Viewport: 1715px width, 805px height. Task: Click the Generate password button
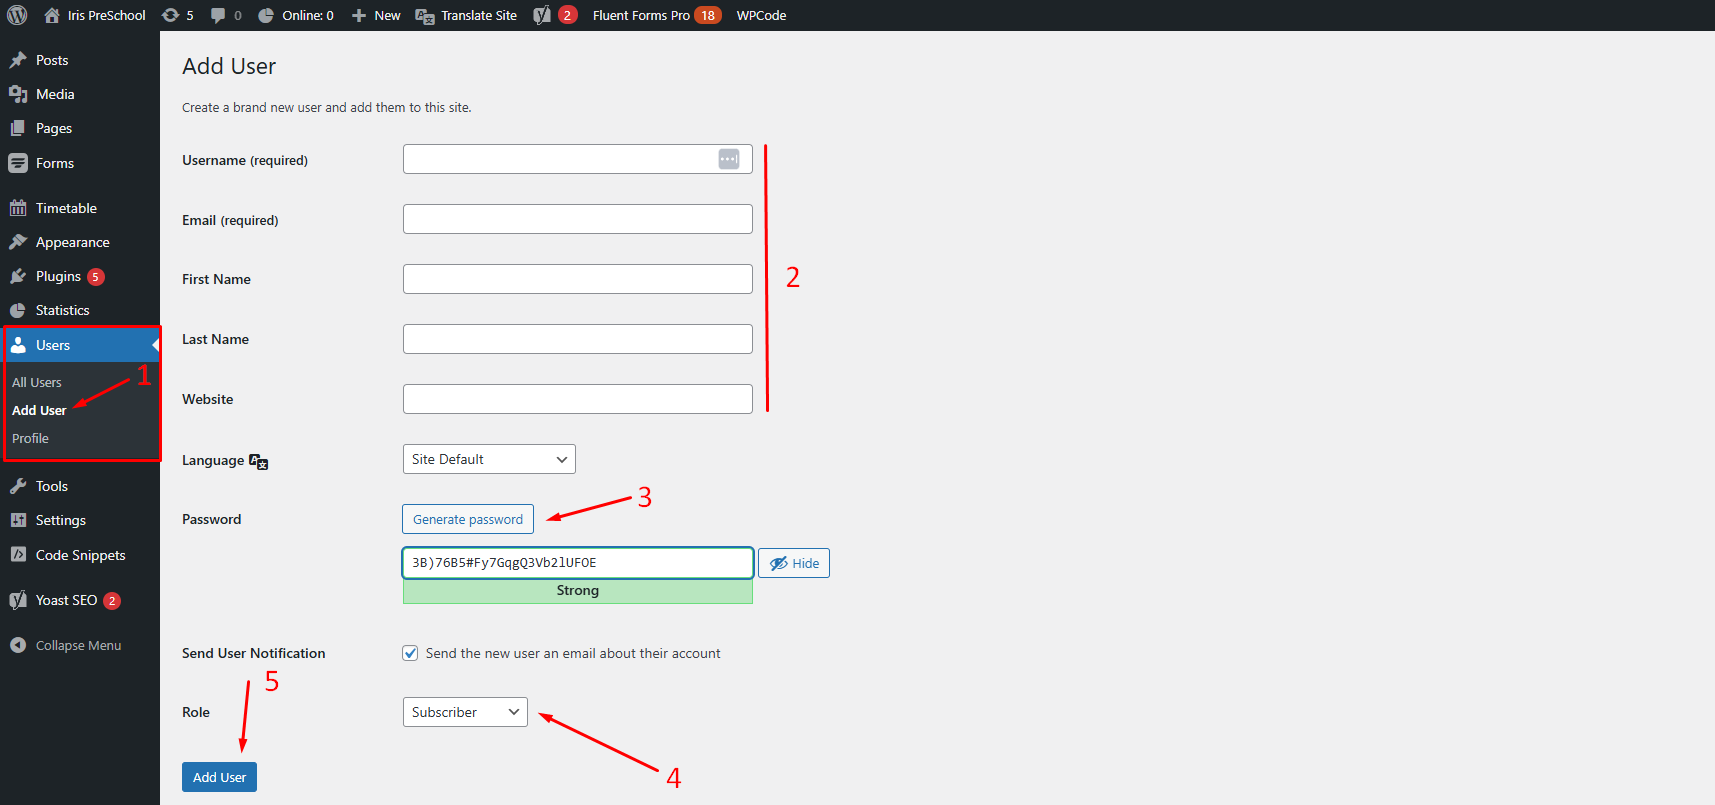coord(468,519)
